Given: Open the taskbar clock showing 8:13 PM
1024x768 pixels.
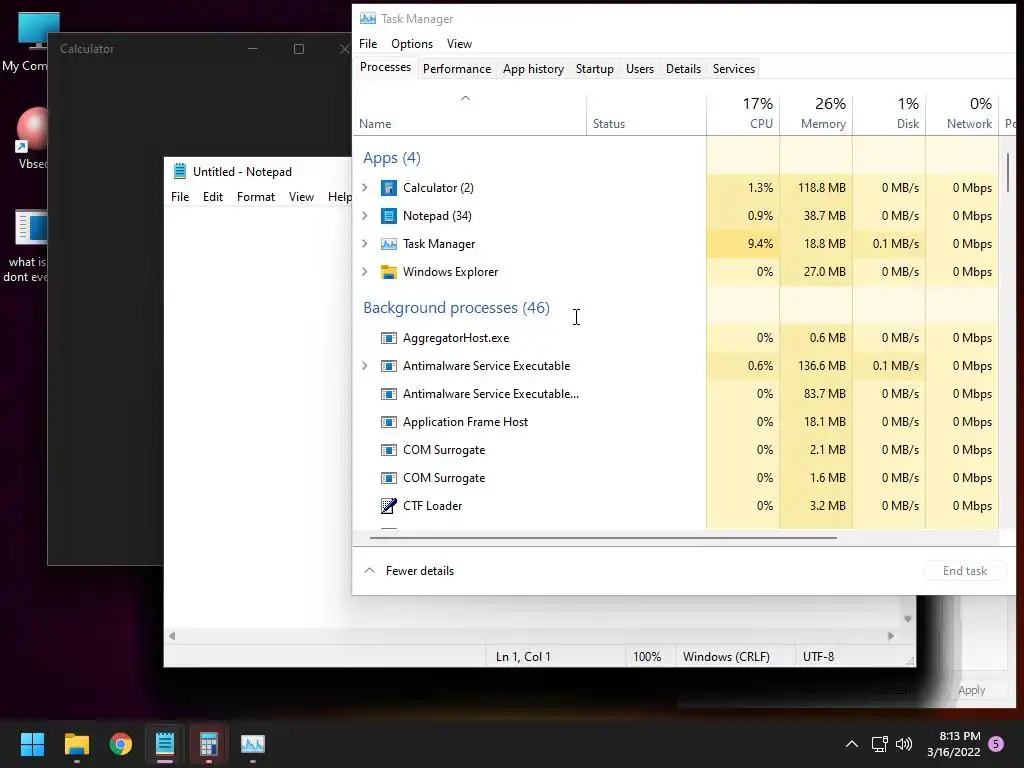Looking at the screenshot, I should coord(953,744).
